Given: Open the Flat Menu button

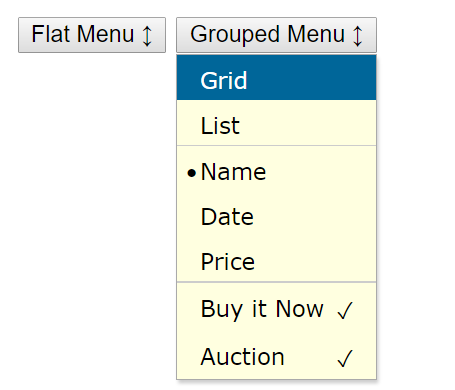Looking at the screenshot, I should [92, 35].
